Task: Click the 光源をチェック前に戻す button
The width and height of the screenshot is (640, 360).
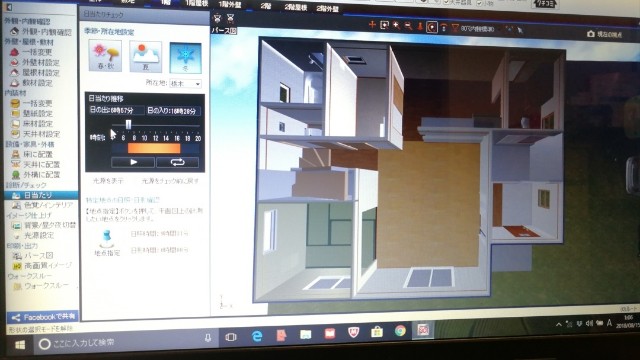Action: coord(170,181)
